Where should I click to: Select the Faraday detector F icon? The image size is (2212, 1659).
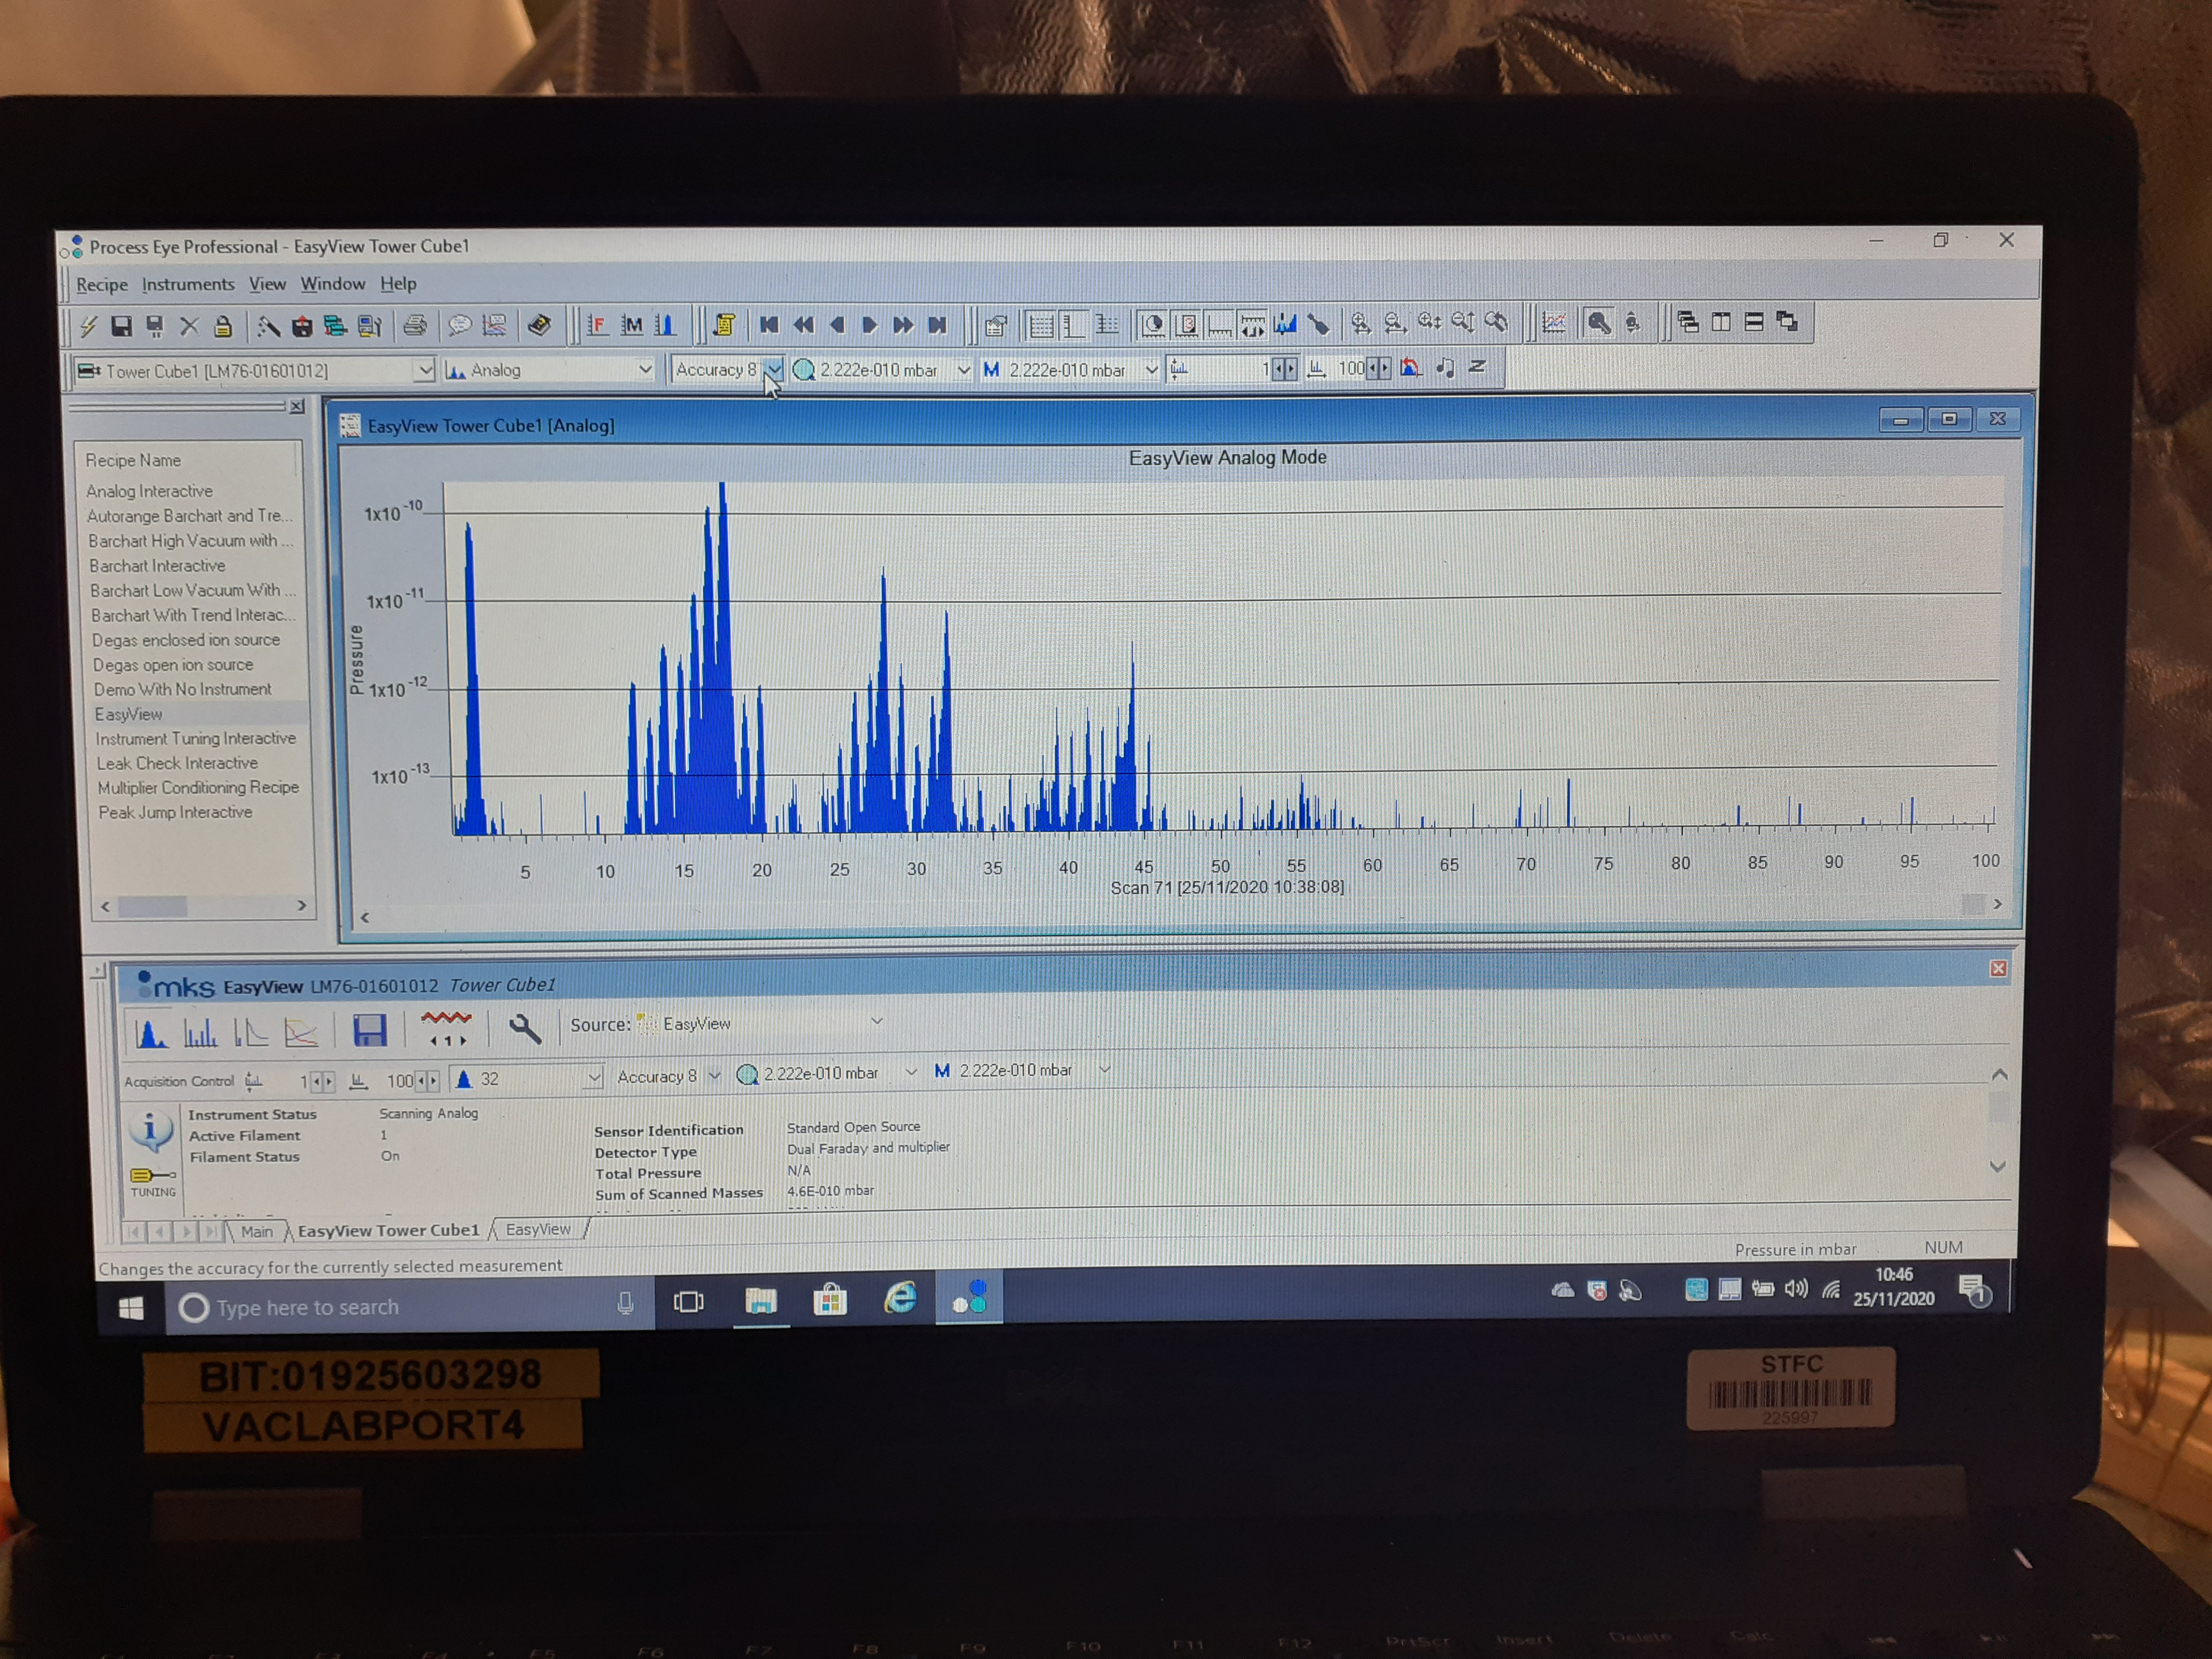point(597,325)
